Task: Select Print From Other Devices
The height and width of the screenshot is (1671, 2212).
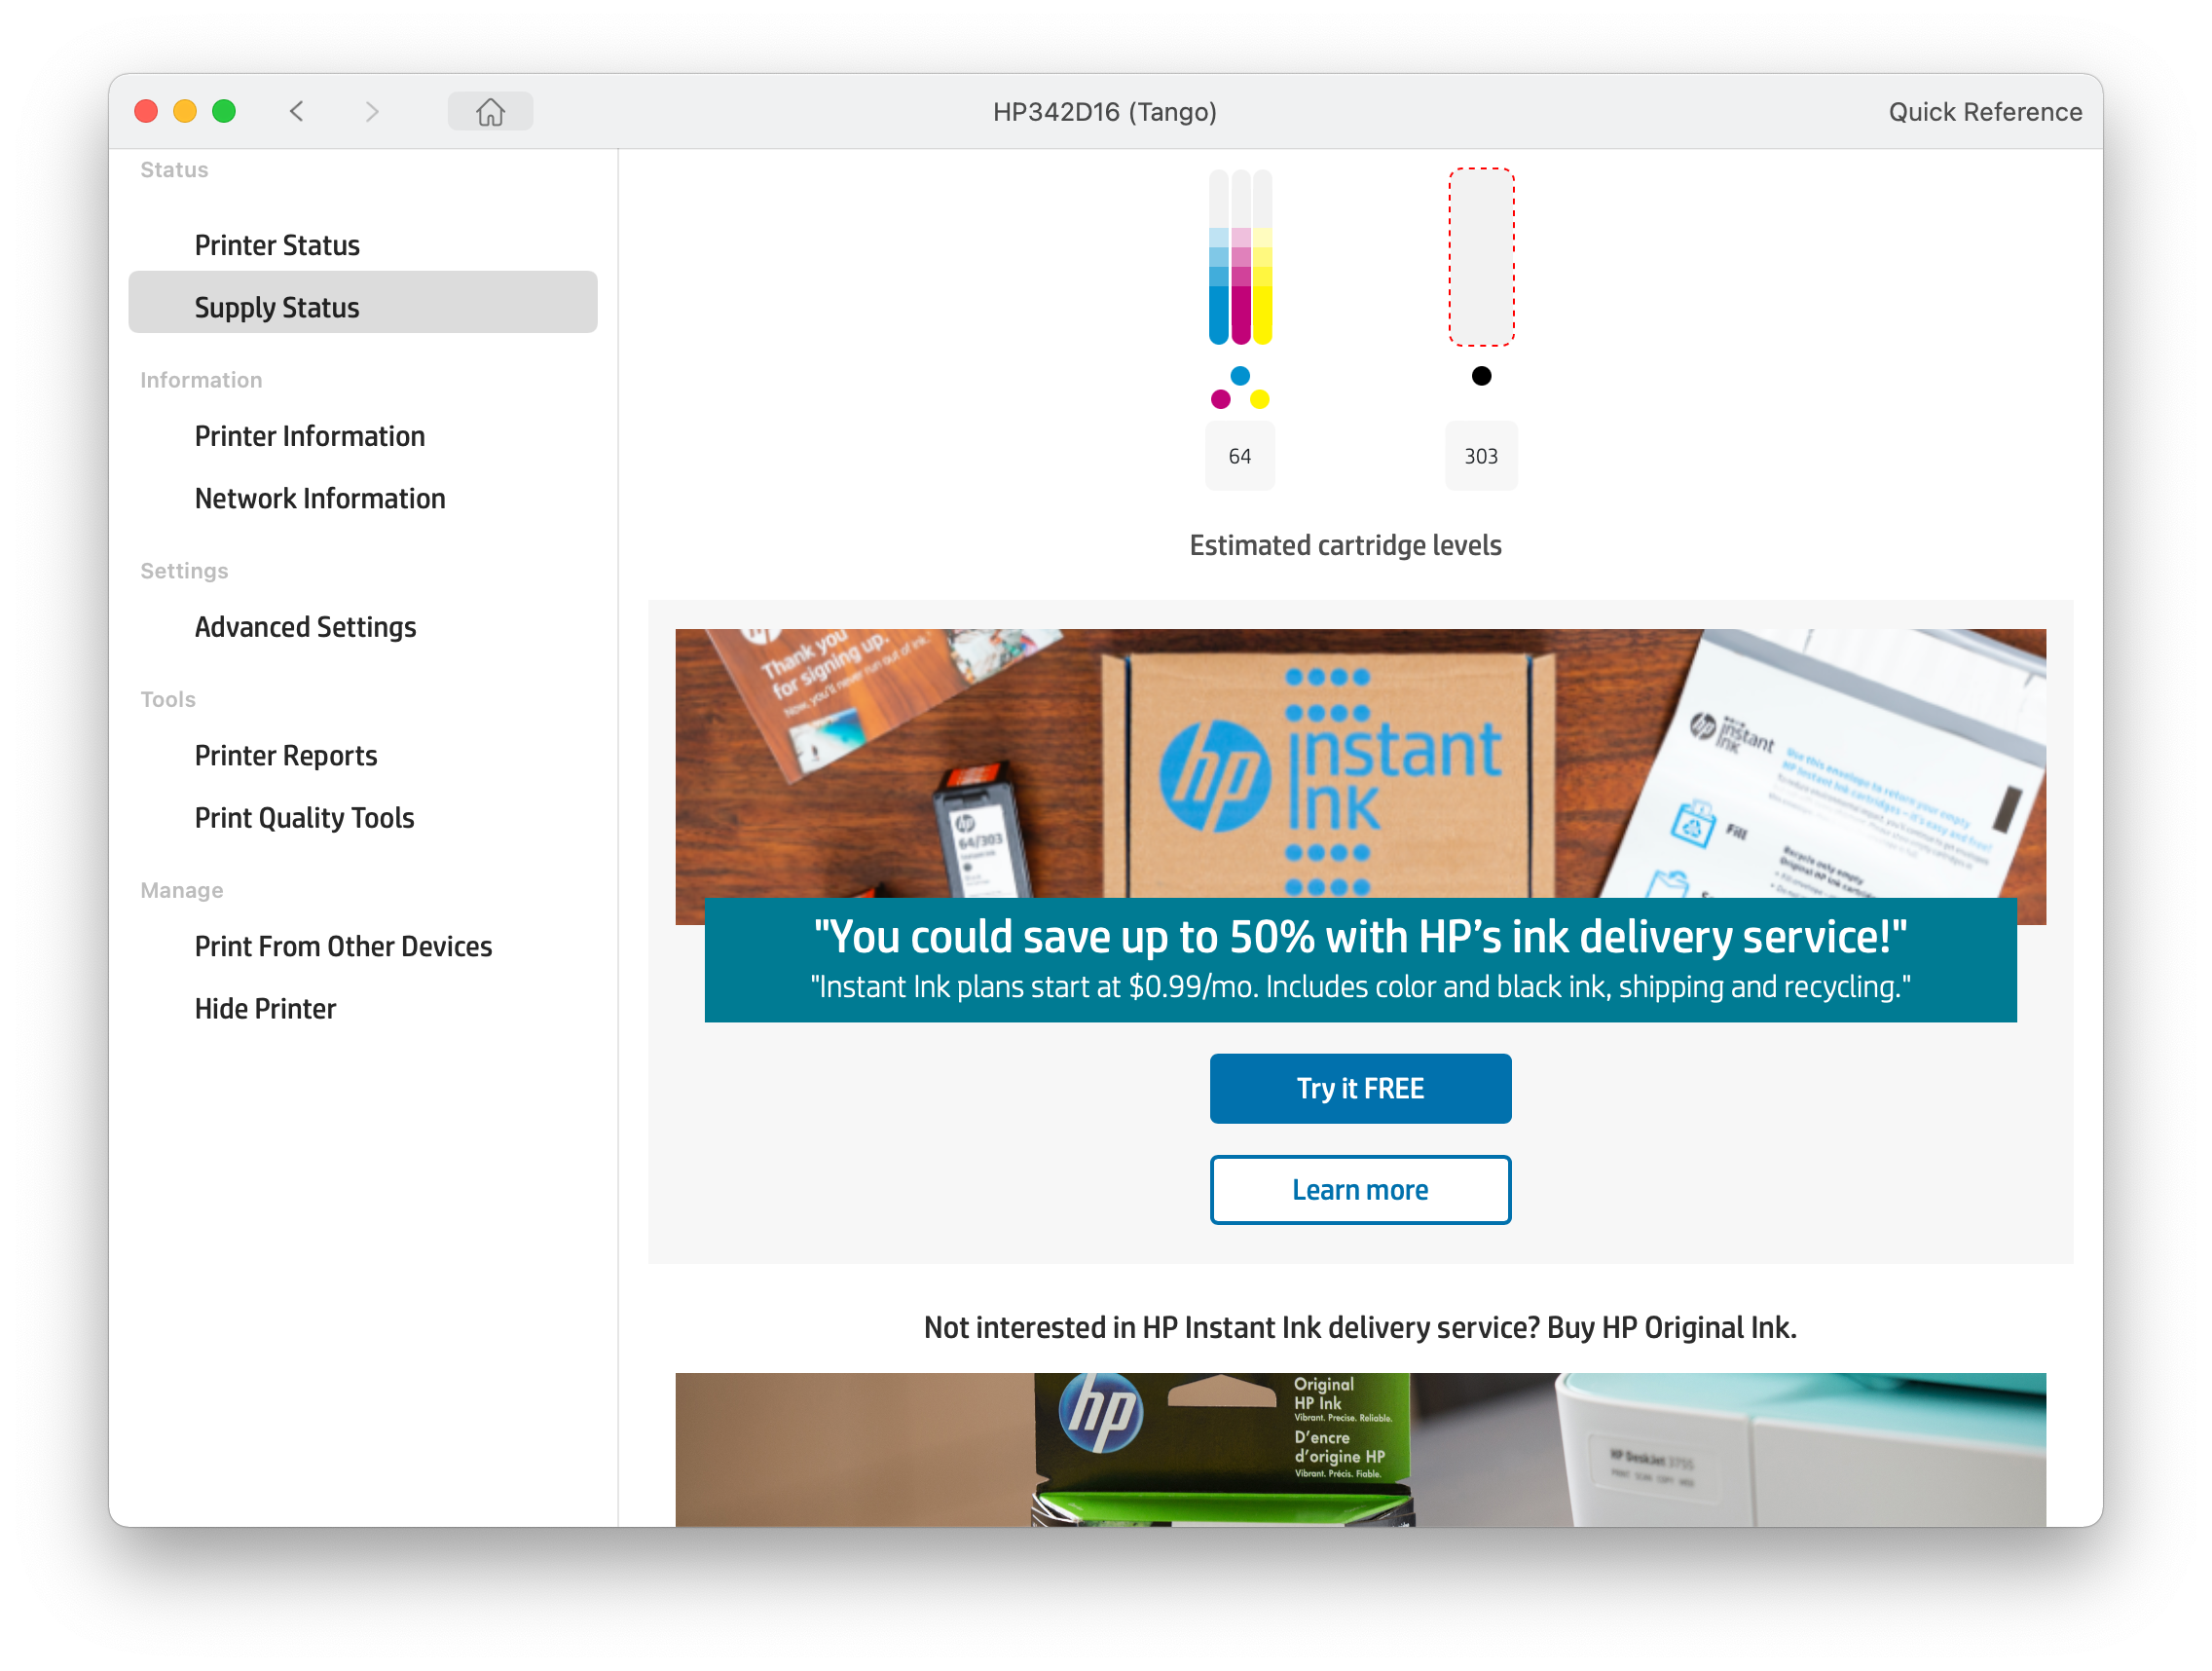Action: point(343,946)
